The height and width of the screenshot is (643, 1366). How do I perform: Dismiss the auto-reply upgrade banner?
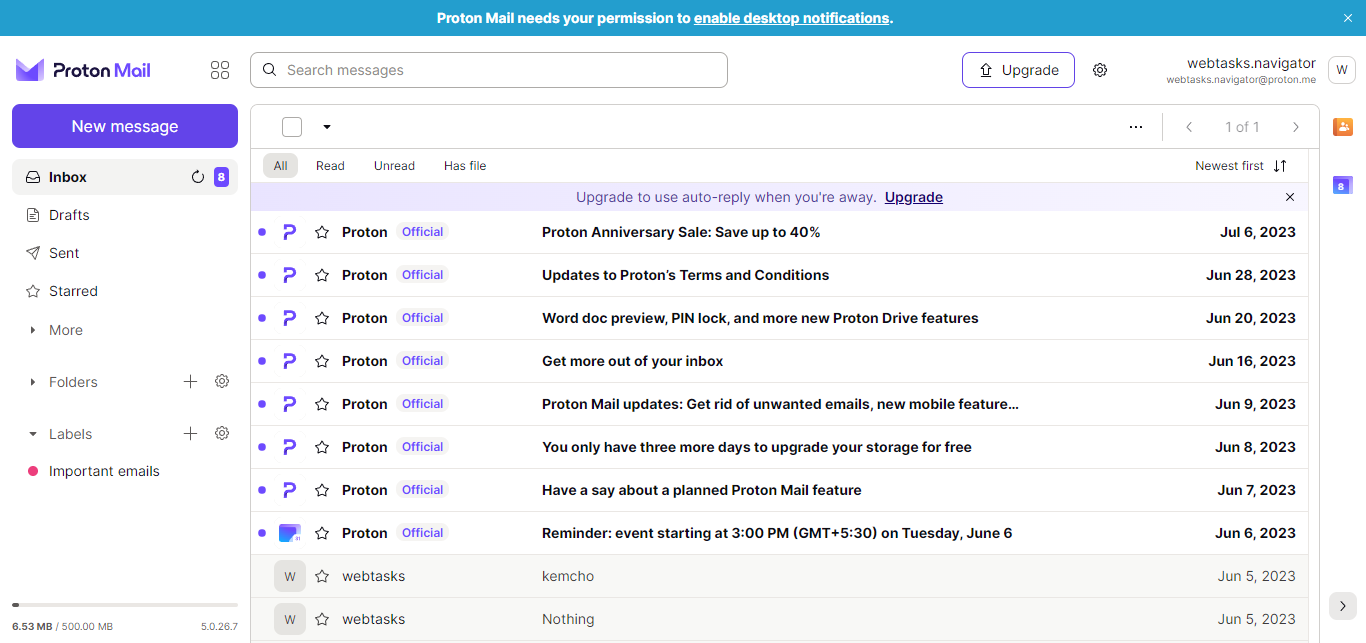coord(1290,197)
